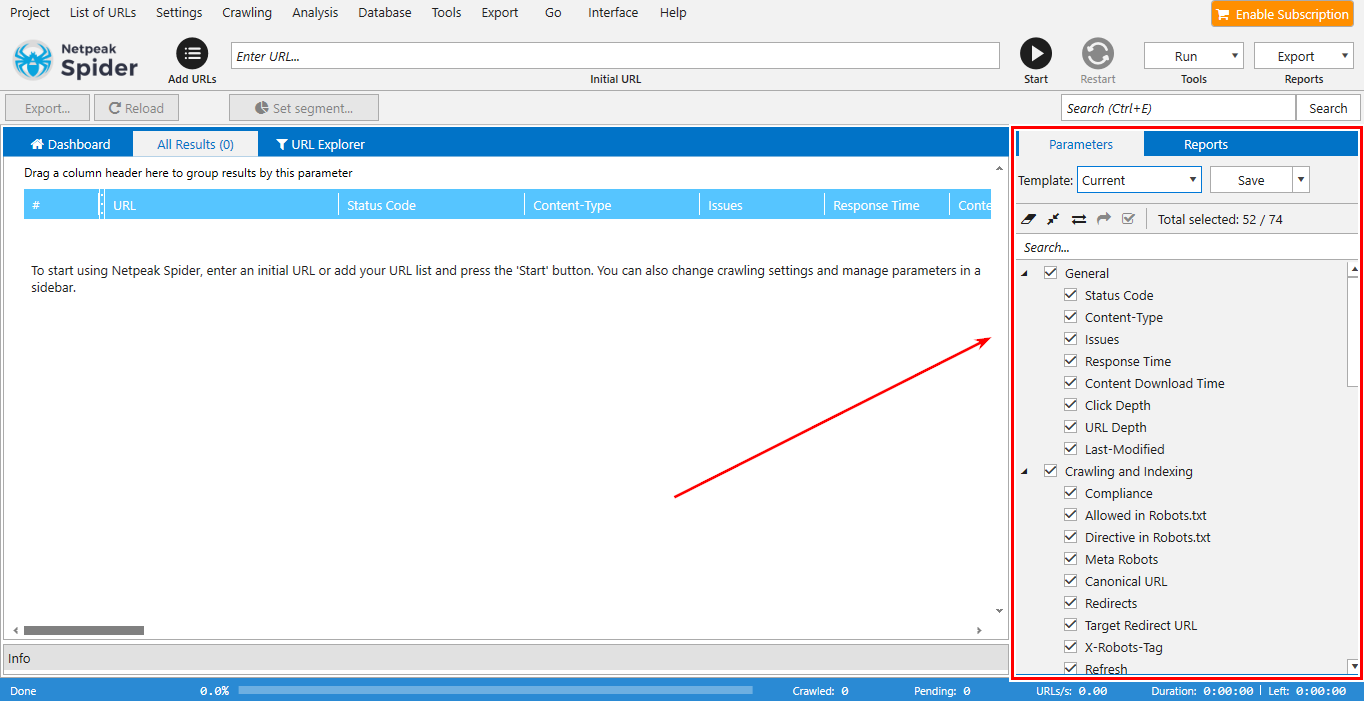Click the Reload button

click(136, 108)
